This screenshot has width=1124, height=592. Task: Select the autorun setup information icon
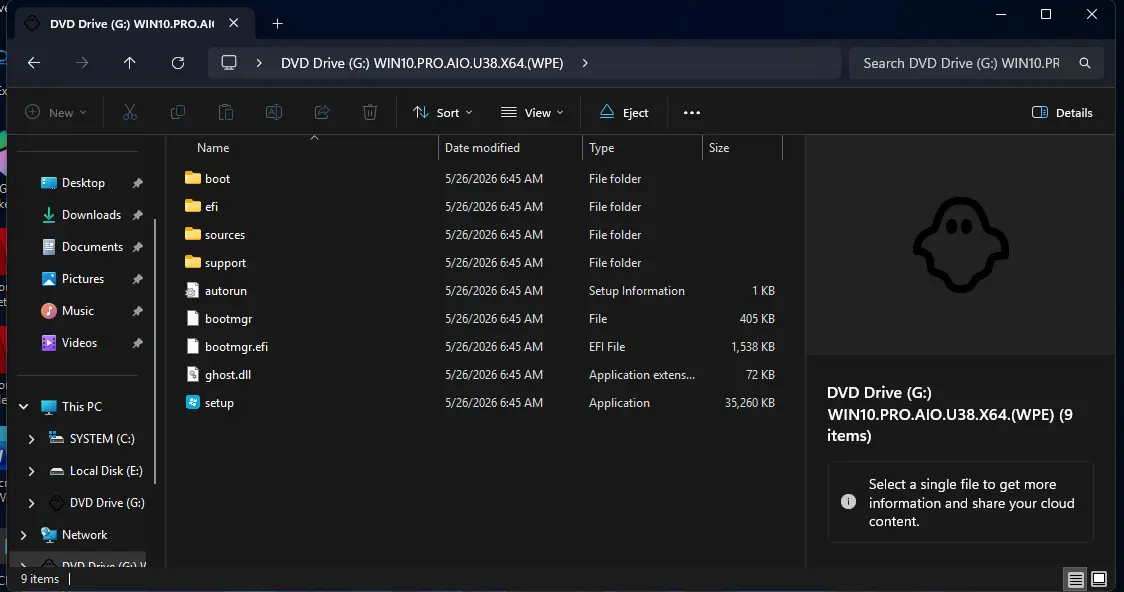click(x=192, y=290)
